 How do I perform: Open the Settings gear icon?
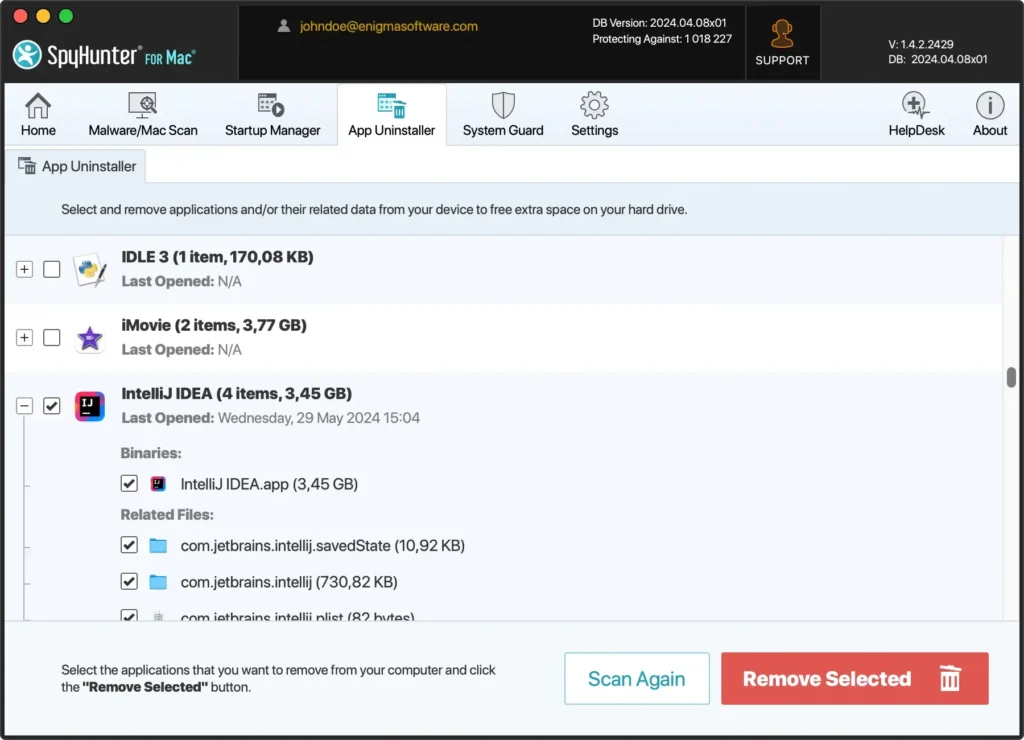[x=594, y=105]
